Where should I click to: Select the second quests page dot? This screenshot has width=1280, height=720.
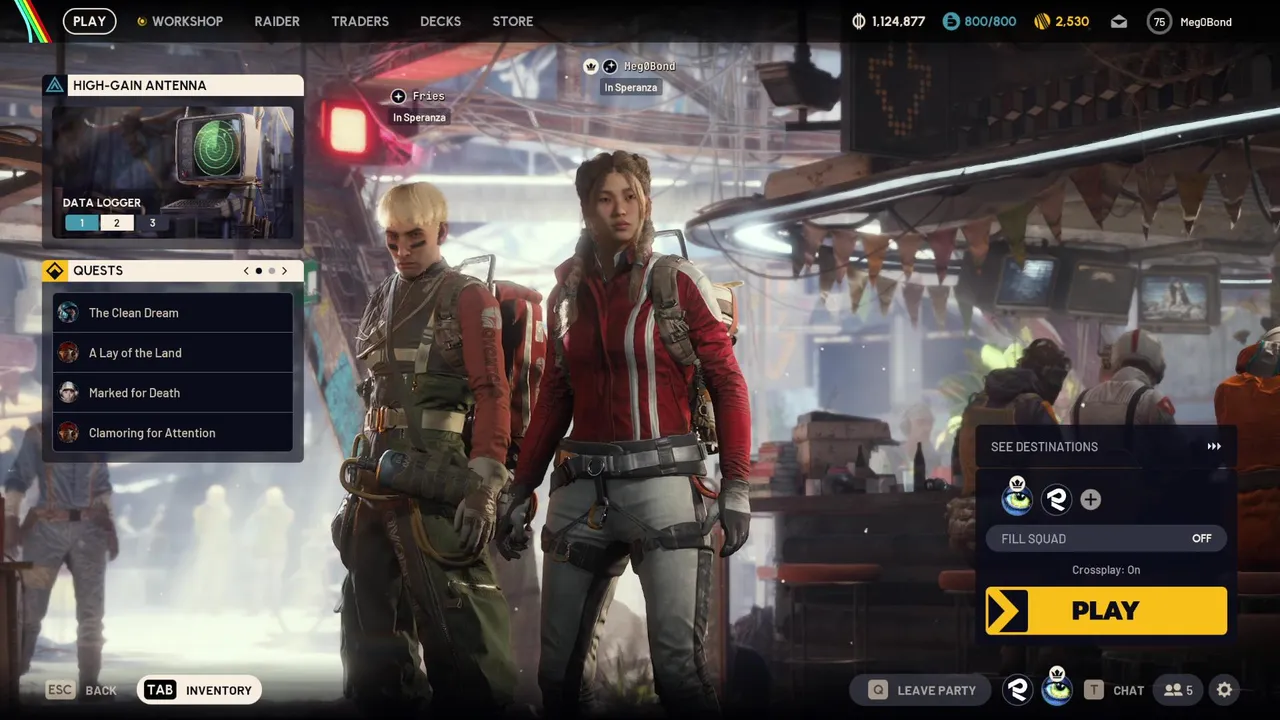271,270
